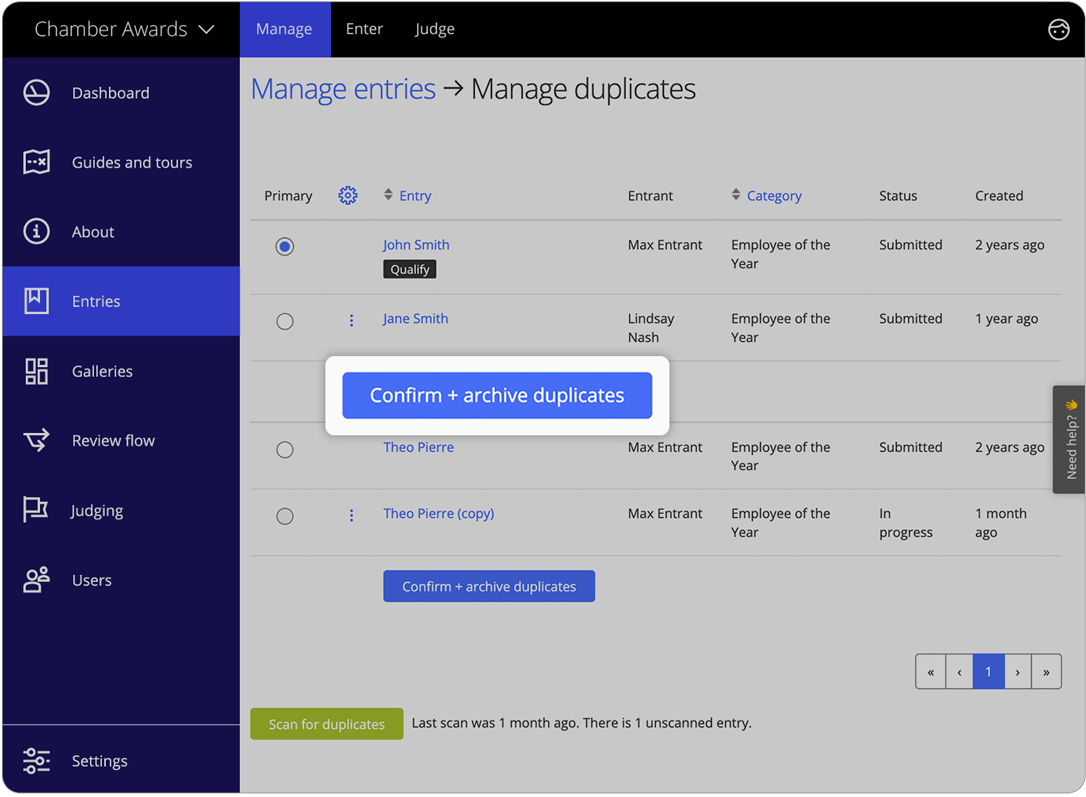This screenshot has width=1086, height=797.
Task: Open the column settings gear icon
Action: (x=348, y=195)
